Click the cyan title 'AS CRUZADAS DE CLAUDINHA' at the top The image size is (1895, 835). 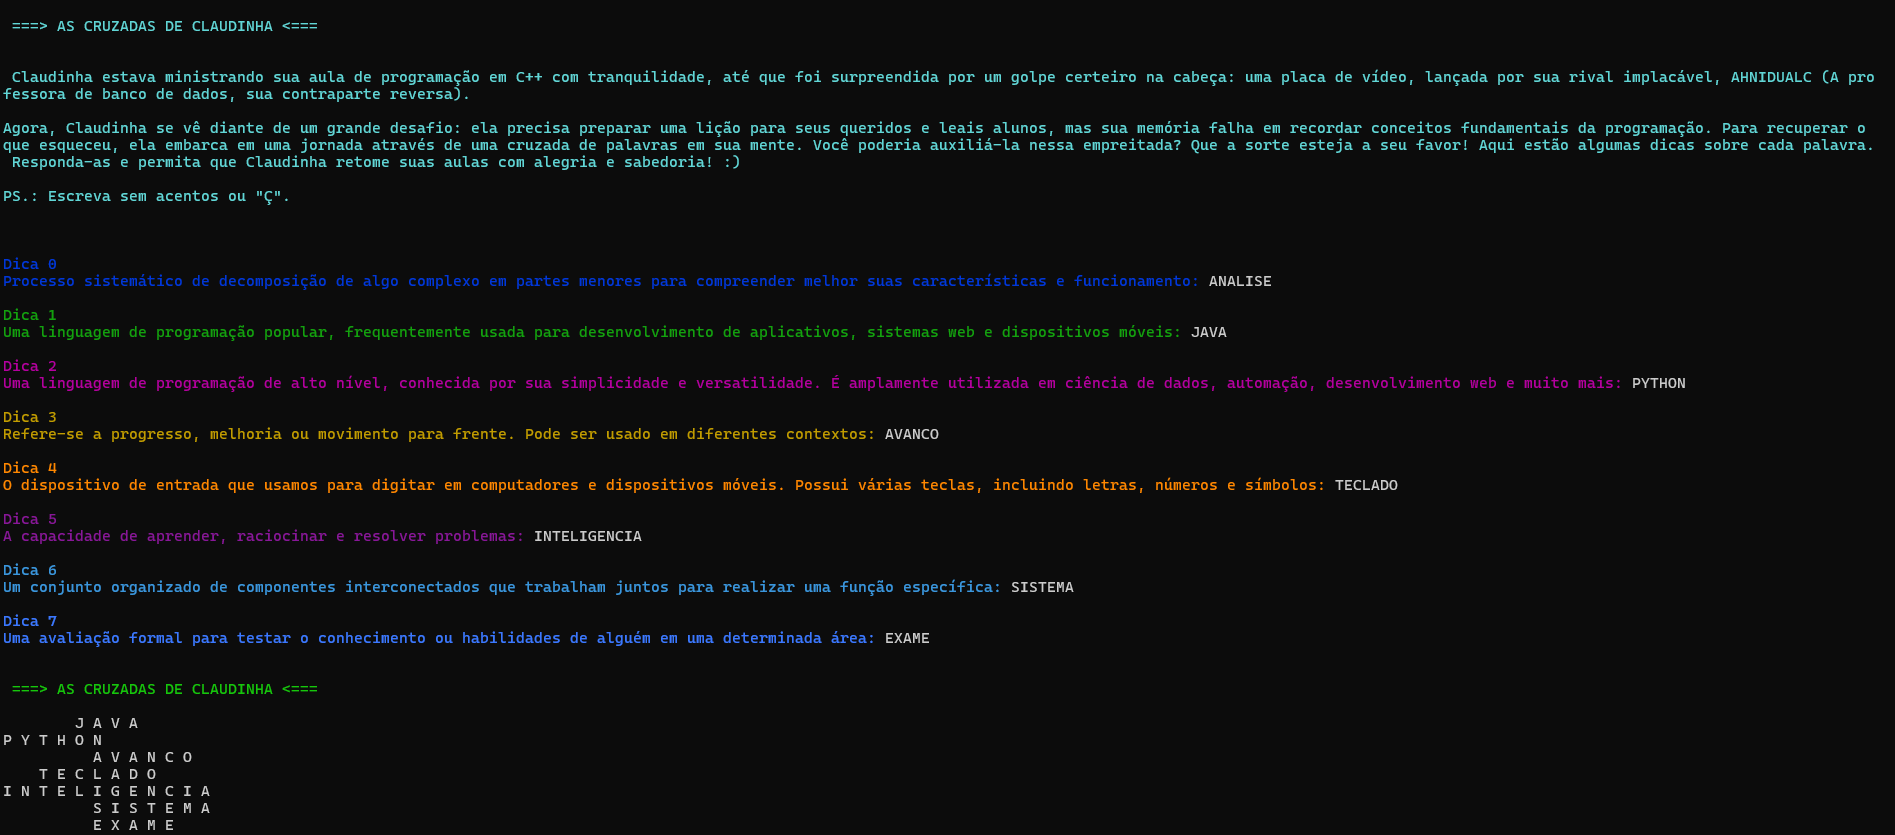(164, 26)
